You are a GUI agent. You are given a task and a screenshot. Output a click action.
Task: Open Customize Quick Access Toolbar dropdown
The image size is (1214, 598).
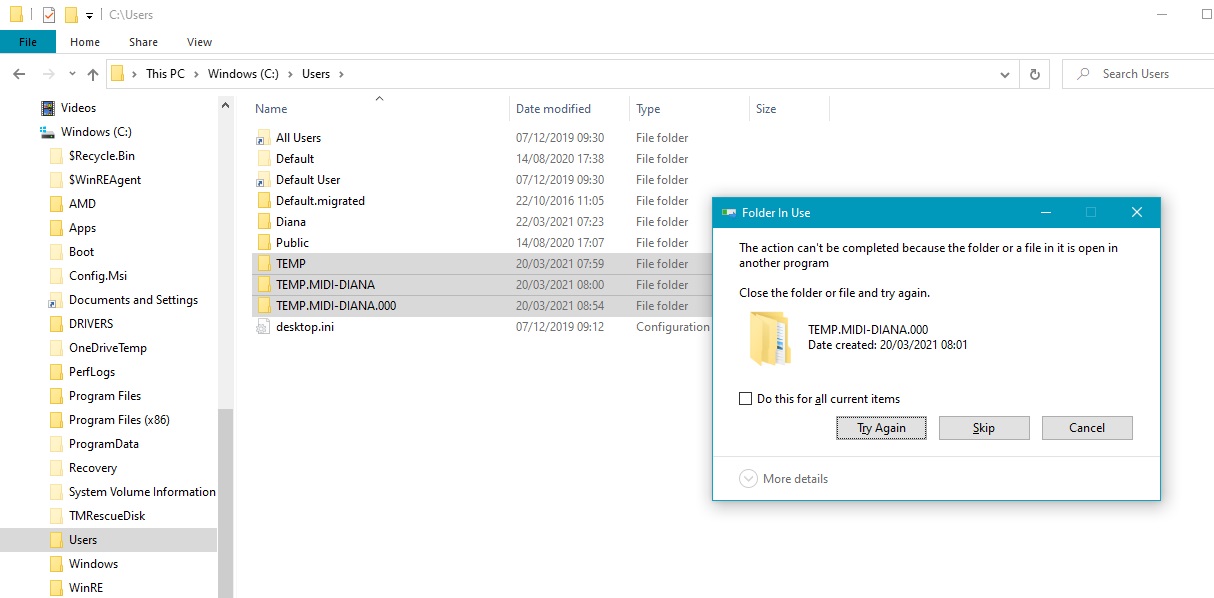click(89, 16)
